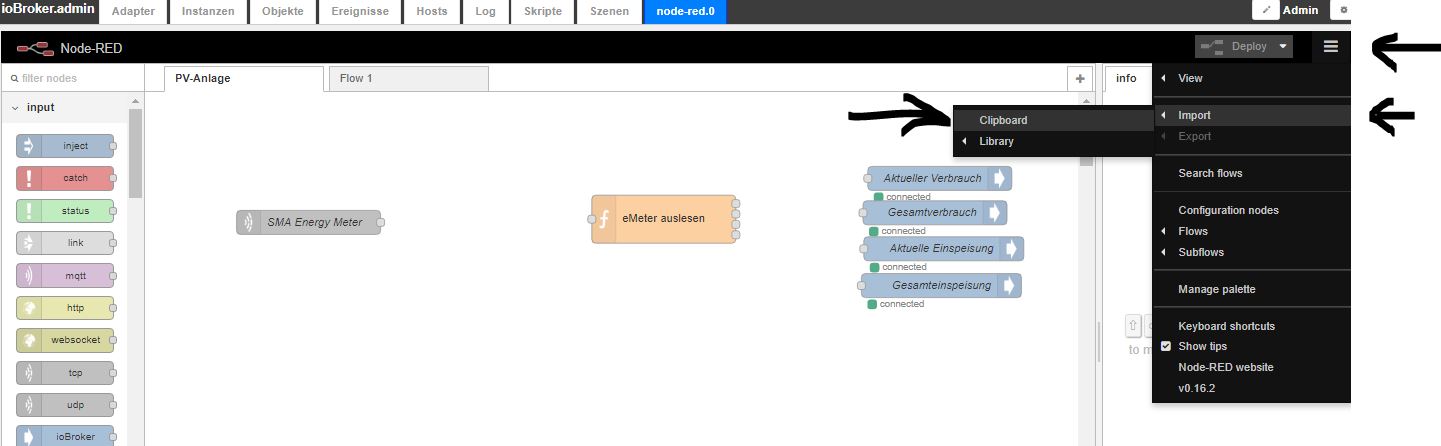Click the input port of eMeter auslesen
This screenshot has width=1441, height=446.
click(x=592, y=219)
